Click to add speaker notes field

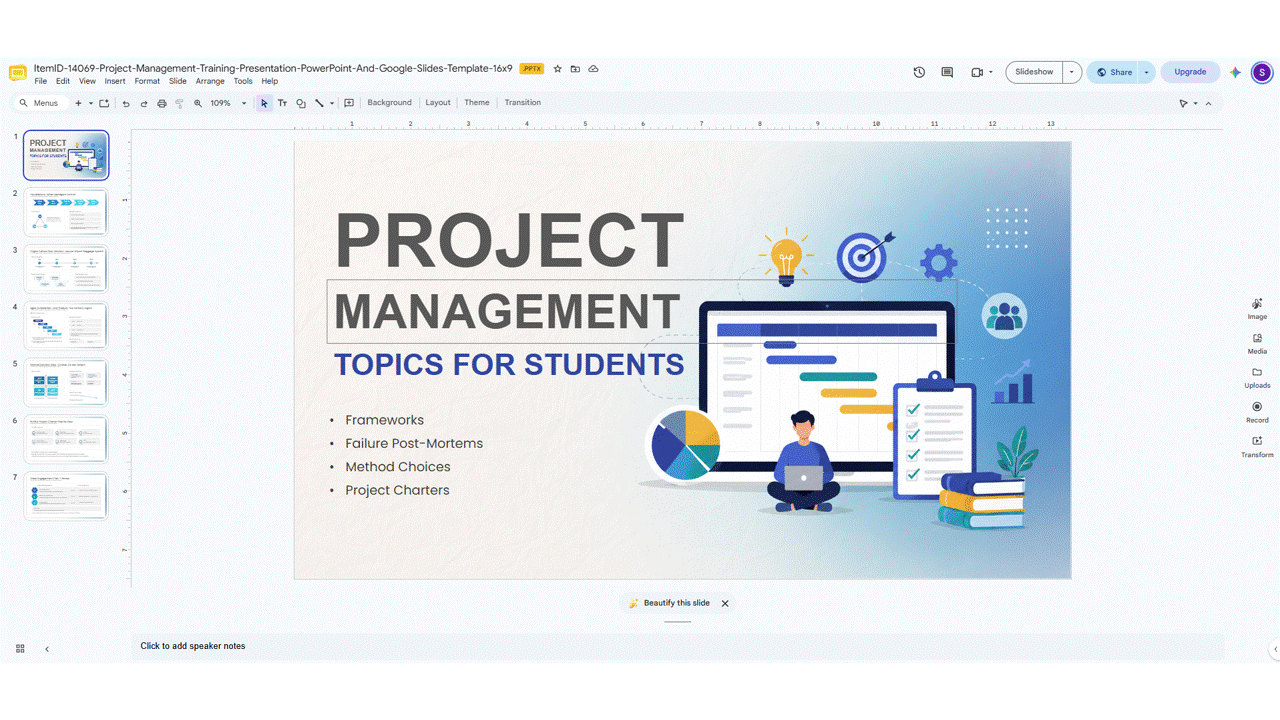coord(677,646)
